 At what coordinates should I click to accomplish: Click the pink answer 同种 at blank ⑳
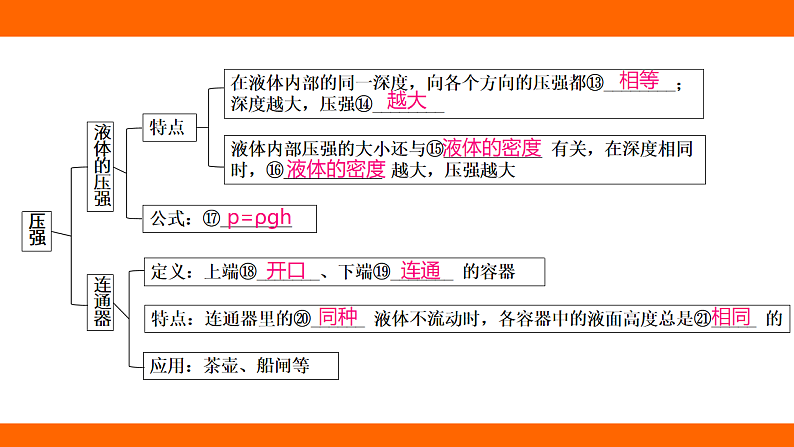pyautogui.click(x=337, y=318)
